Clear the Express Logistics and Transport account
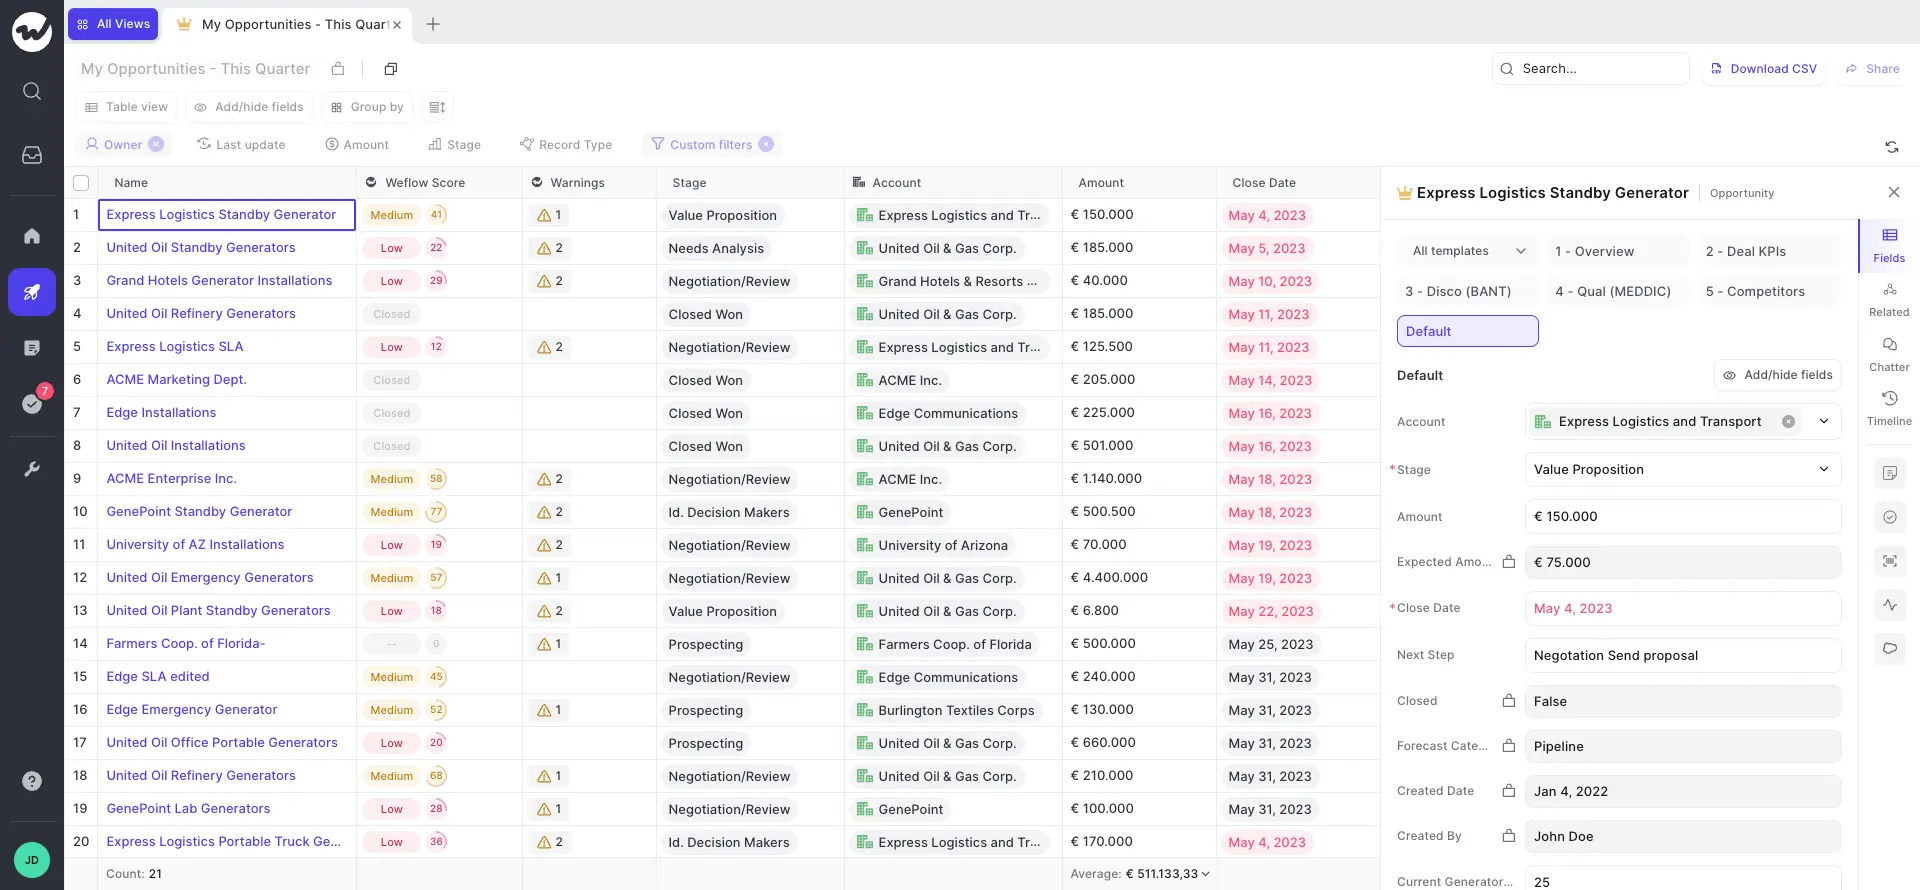 point(1788,422)
